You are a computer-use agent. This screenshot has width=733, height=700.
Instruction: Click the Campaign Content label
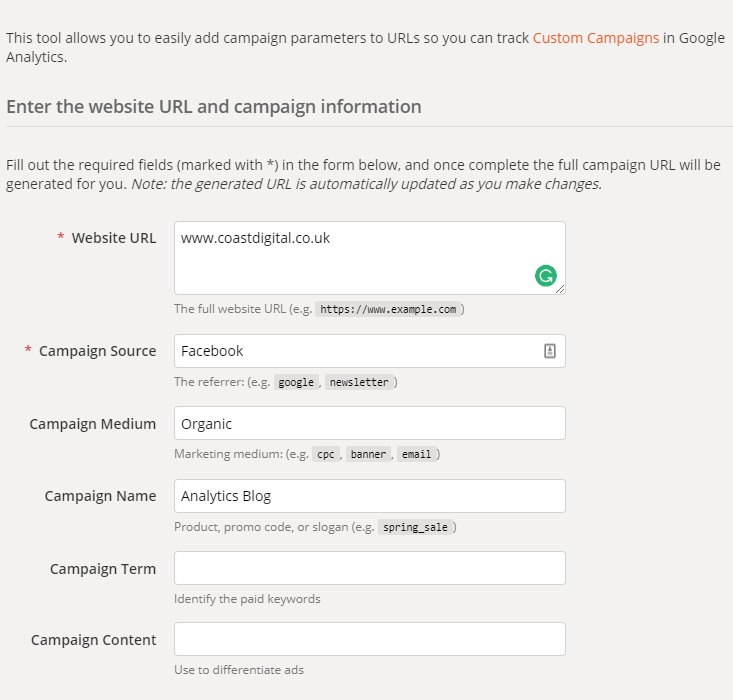pos(93,640)
